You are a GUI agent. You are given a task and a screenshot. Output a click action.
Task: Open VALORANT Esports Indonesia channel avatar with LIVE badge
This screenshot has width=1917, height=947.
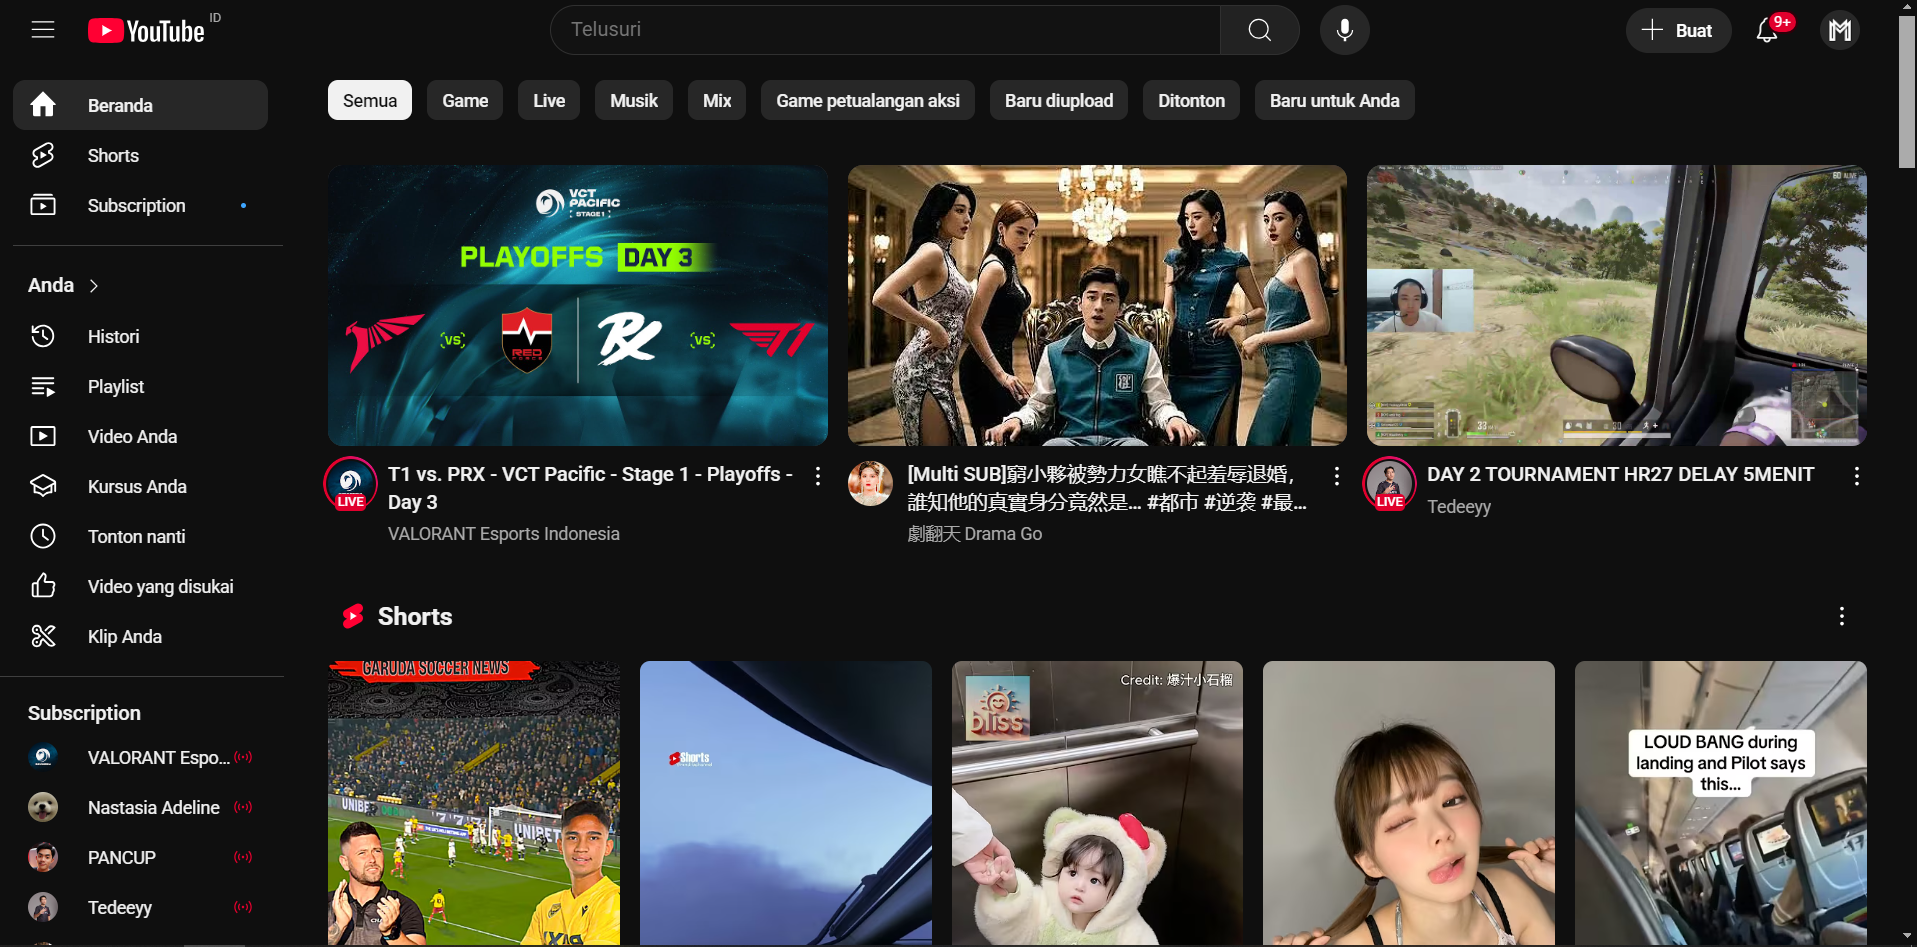(x=350, y=484)
